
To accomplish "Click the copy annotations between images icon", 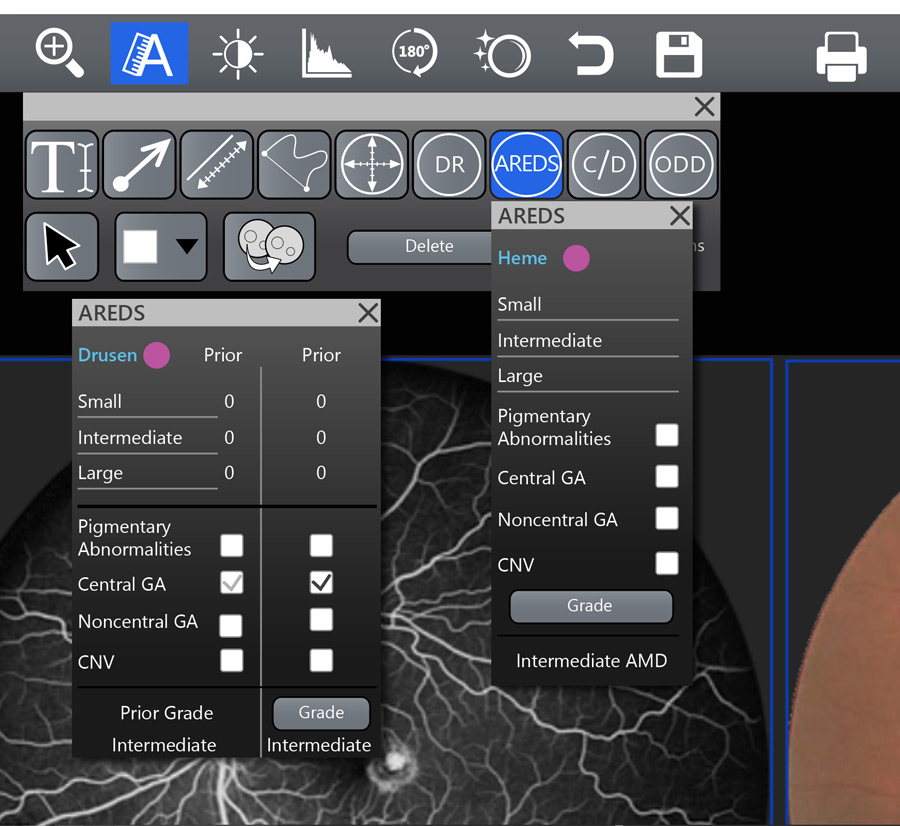I will point(270,247).
